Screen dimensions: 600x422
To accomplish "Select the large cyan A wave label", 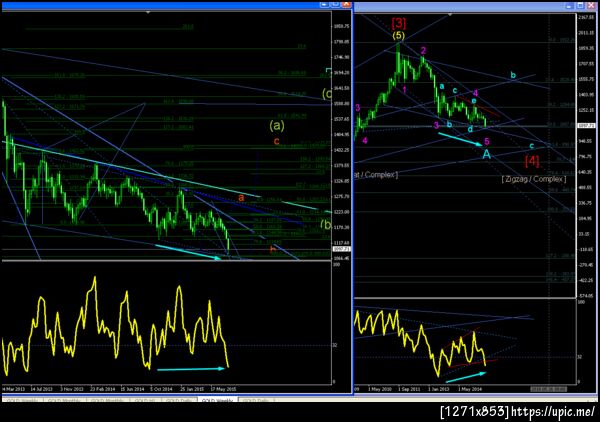I will point(486,154).
